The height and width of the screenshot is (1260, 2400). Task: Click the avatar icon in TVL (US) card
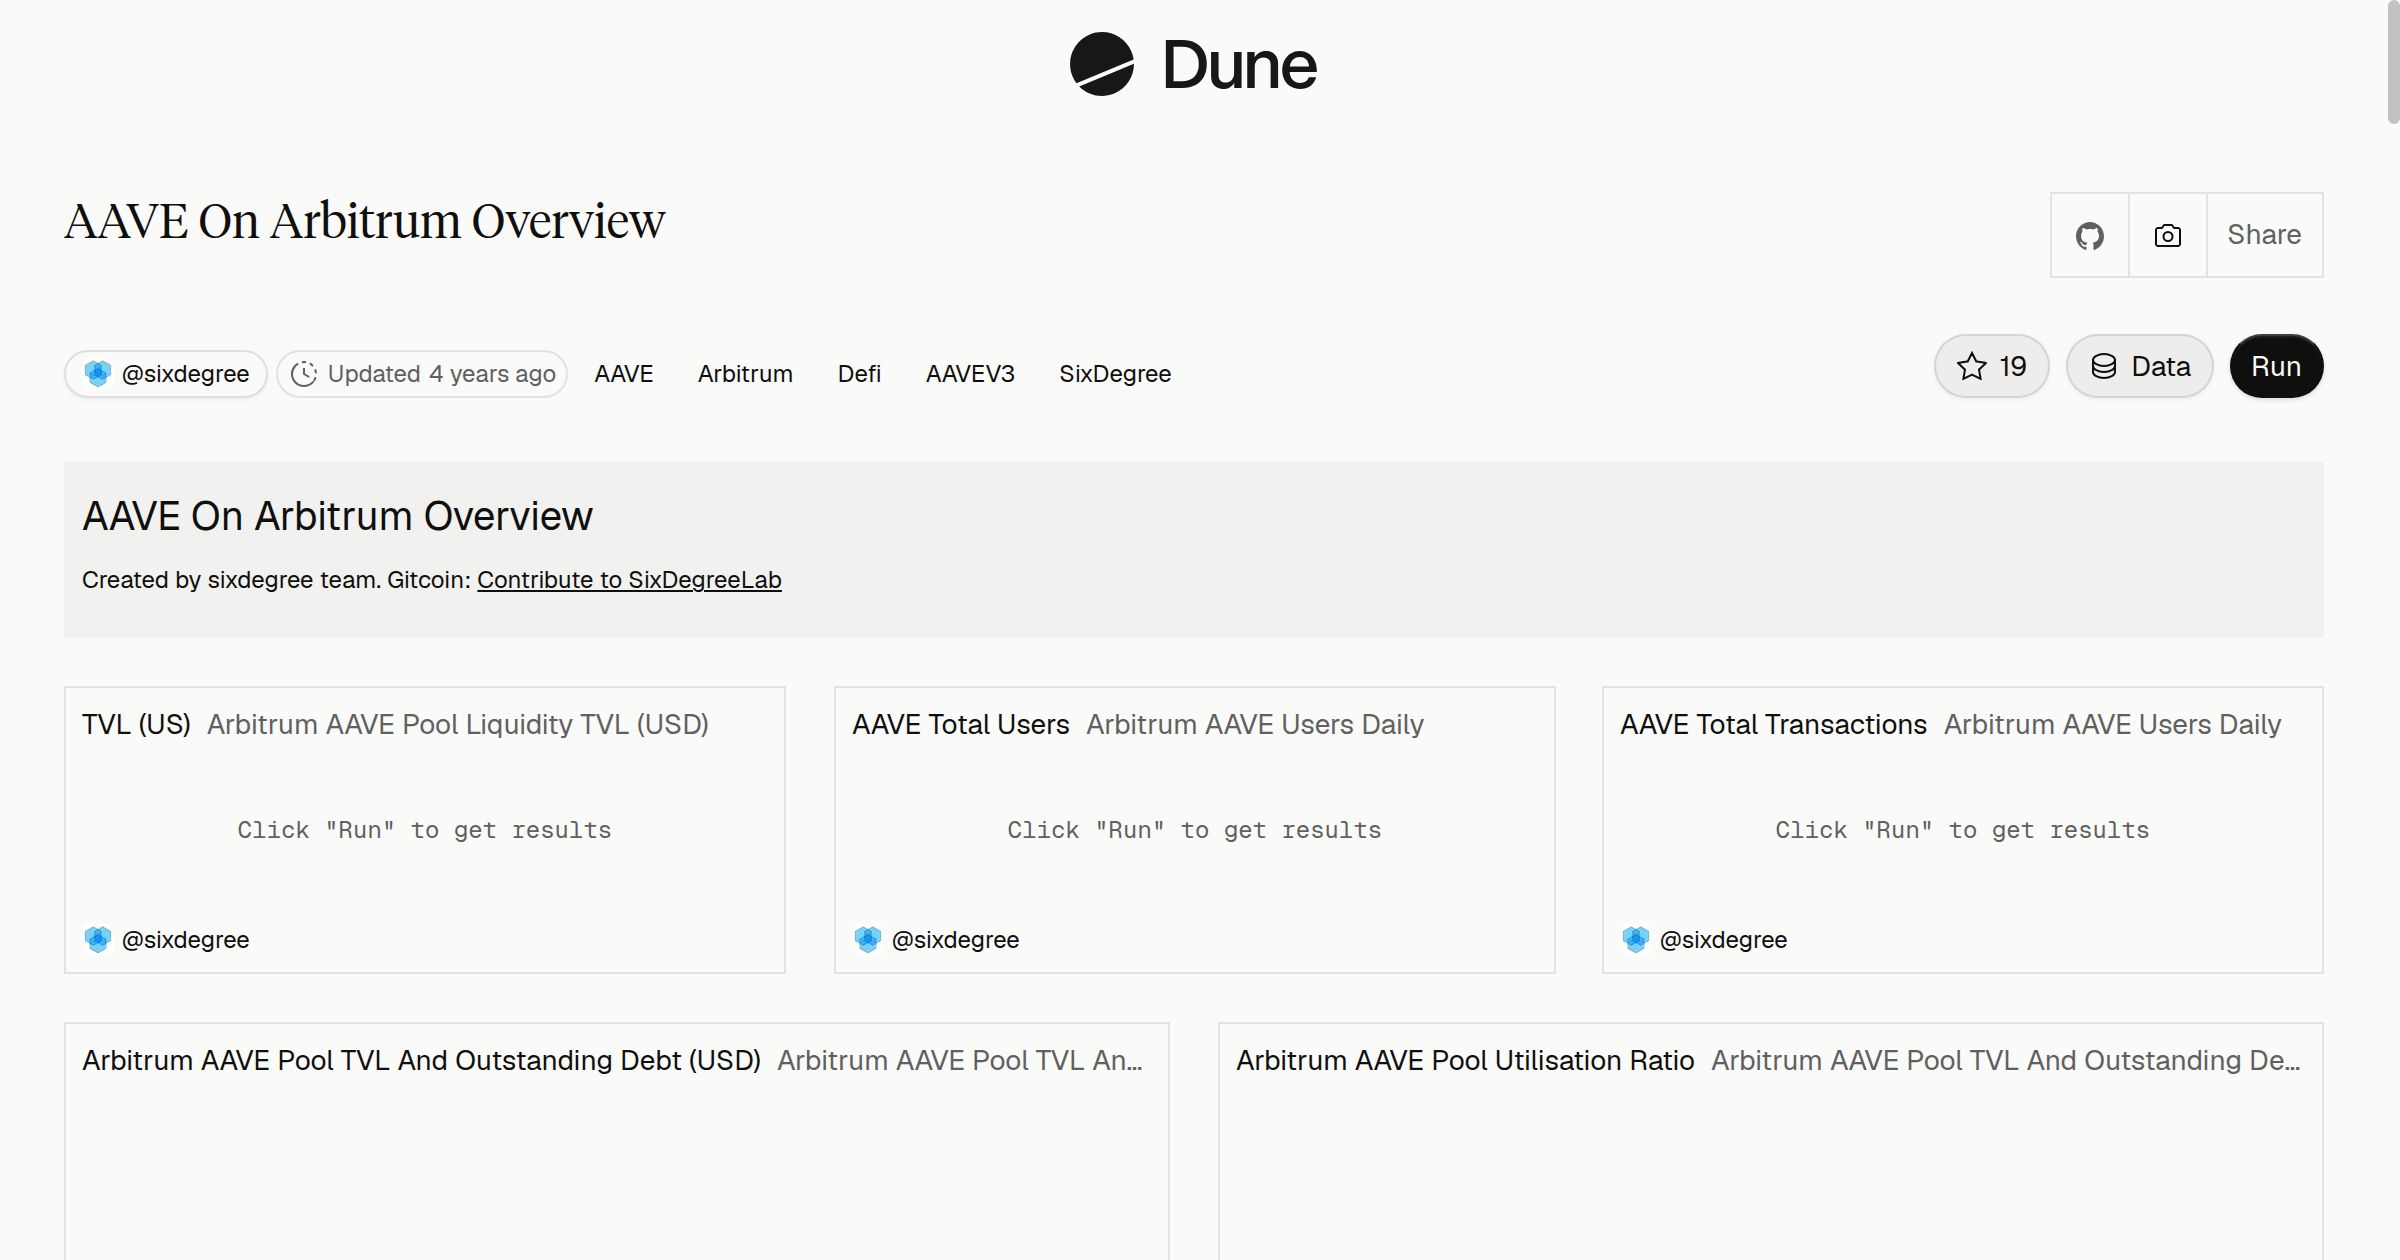click(98, 940)
